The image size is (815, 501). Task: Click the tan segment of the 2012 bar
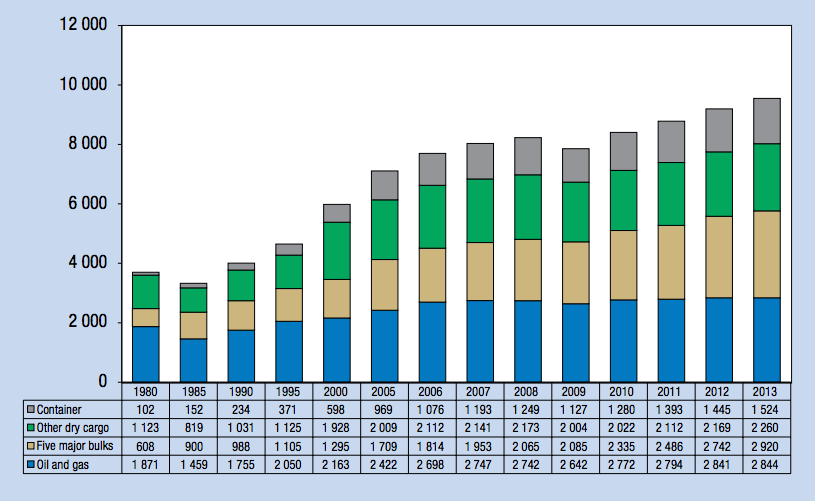(x=719, y=257)
